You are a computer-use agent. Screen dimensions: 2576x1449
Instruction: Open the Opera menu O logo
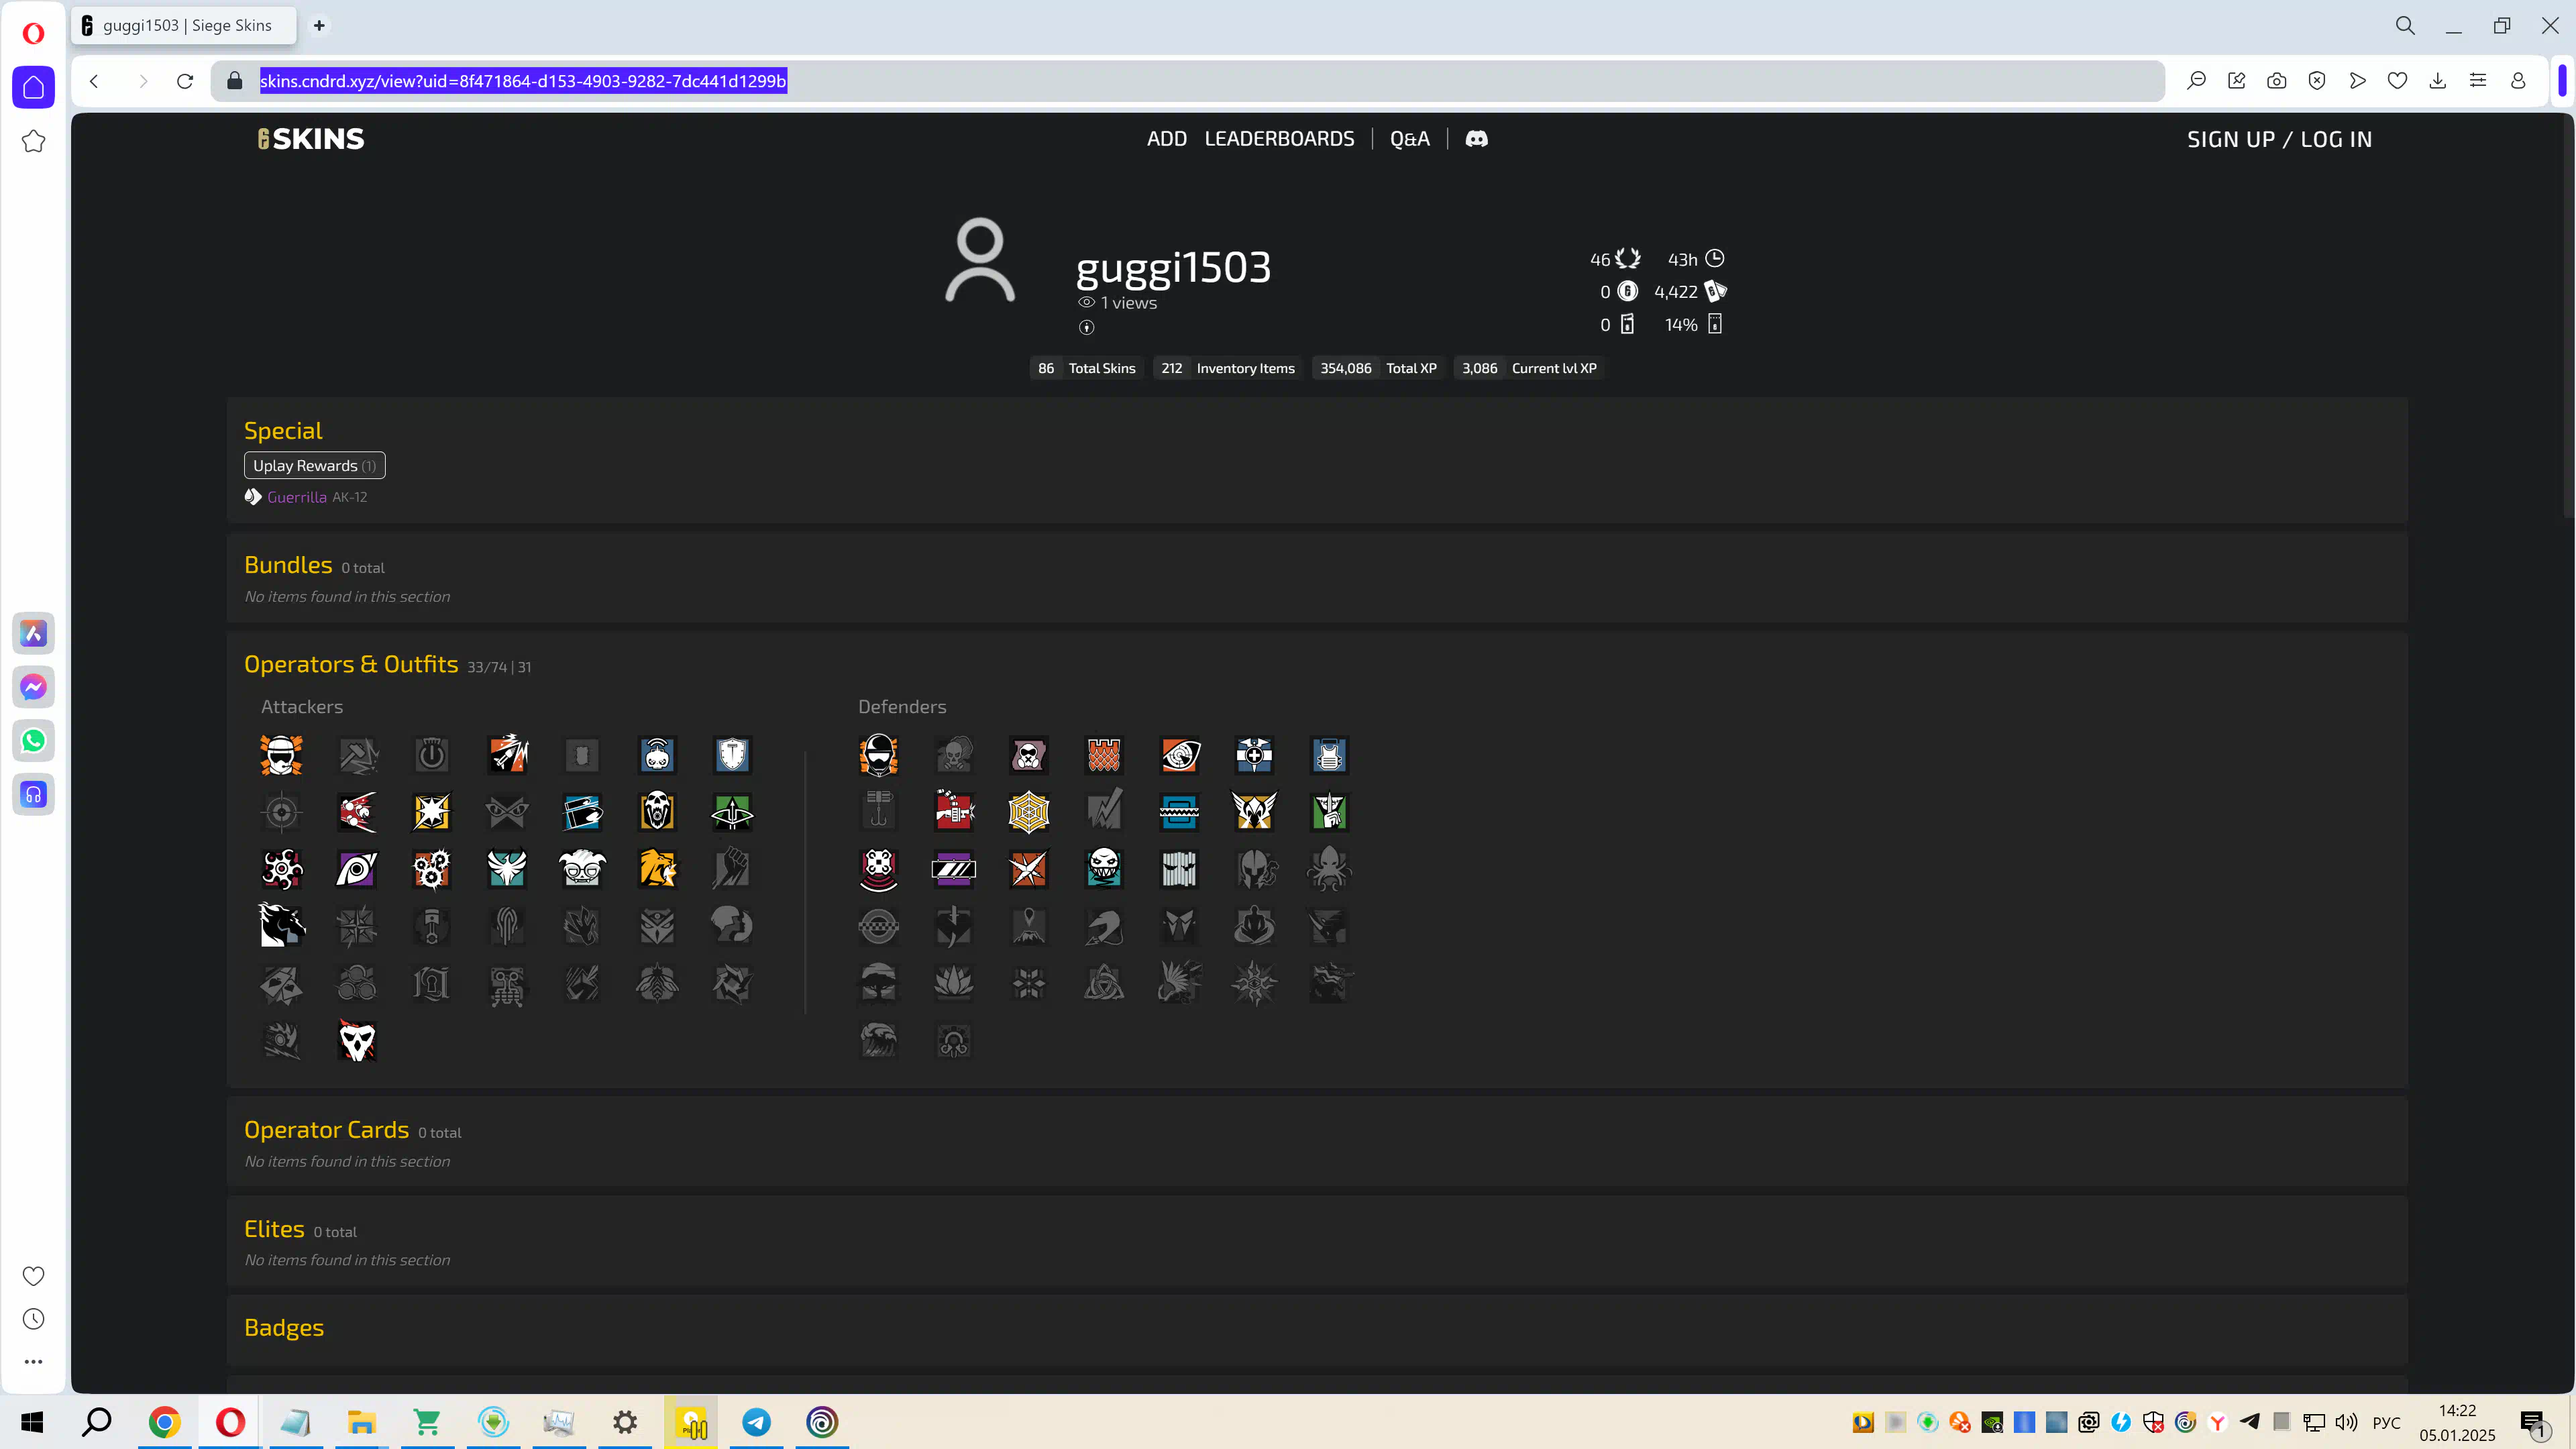pyautogui.click(x=33, y=34)
